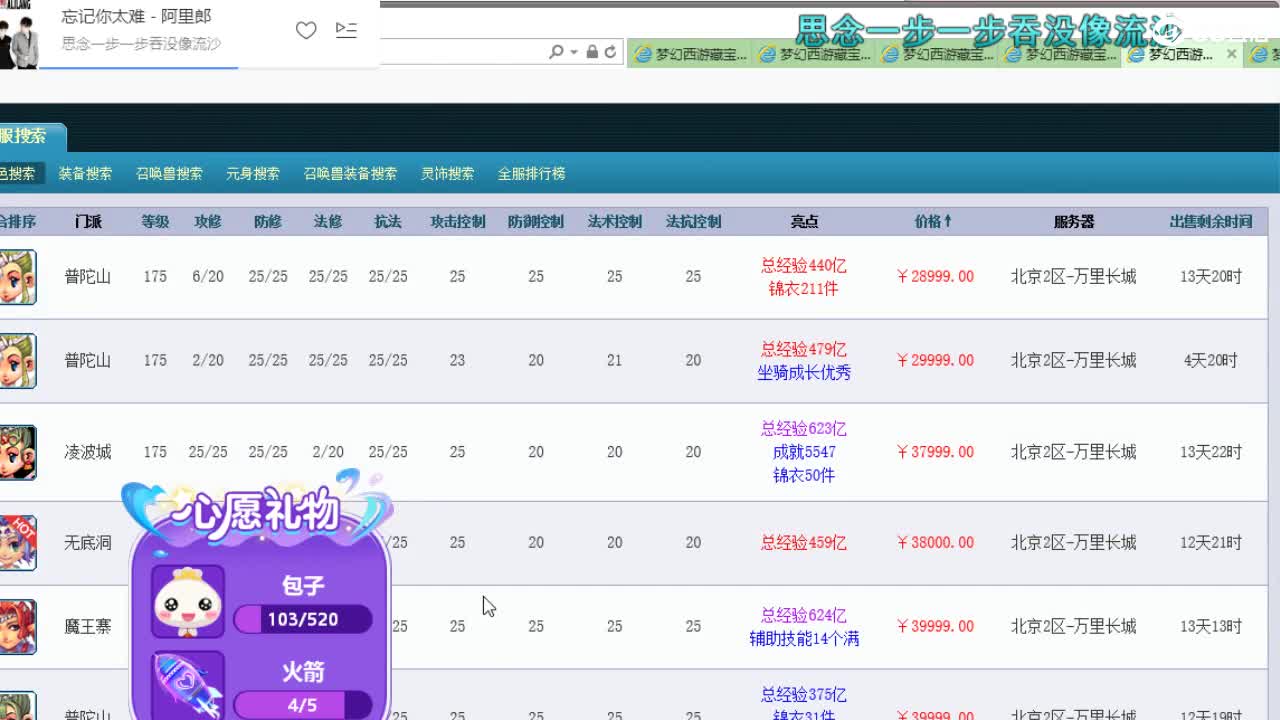
Task: Click the 凌波城 character avatar icon
Action: [18, 452]
